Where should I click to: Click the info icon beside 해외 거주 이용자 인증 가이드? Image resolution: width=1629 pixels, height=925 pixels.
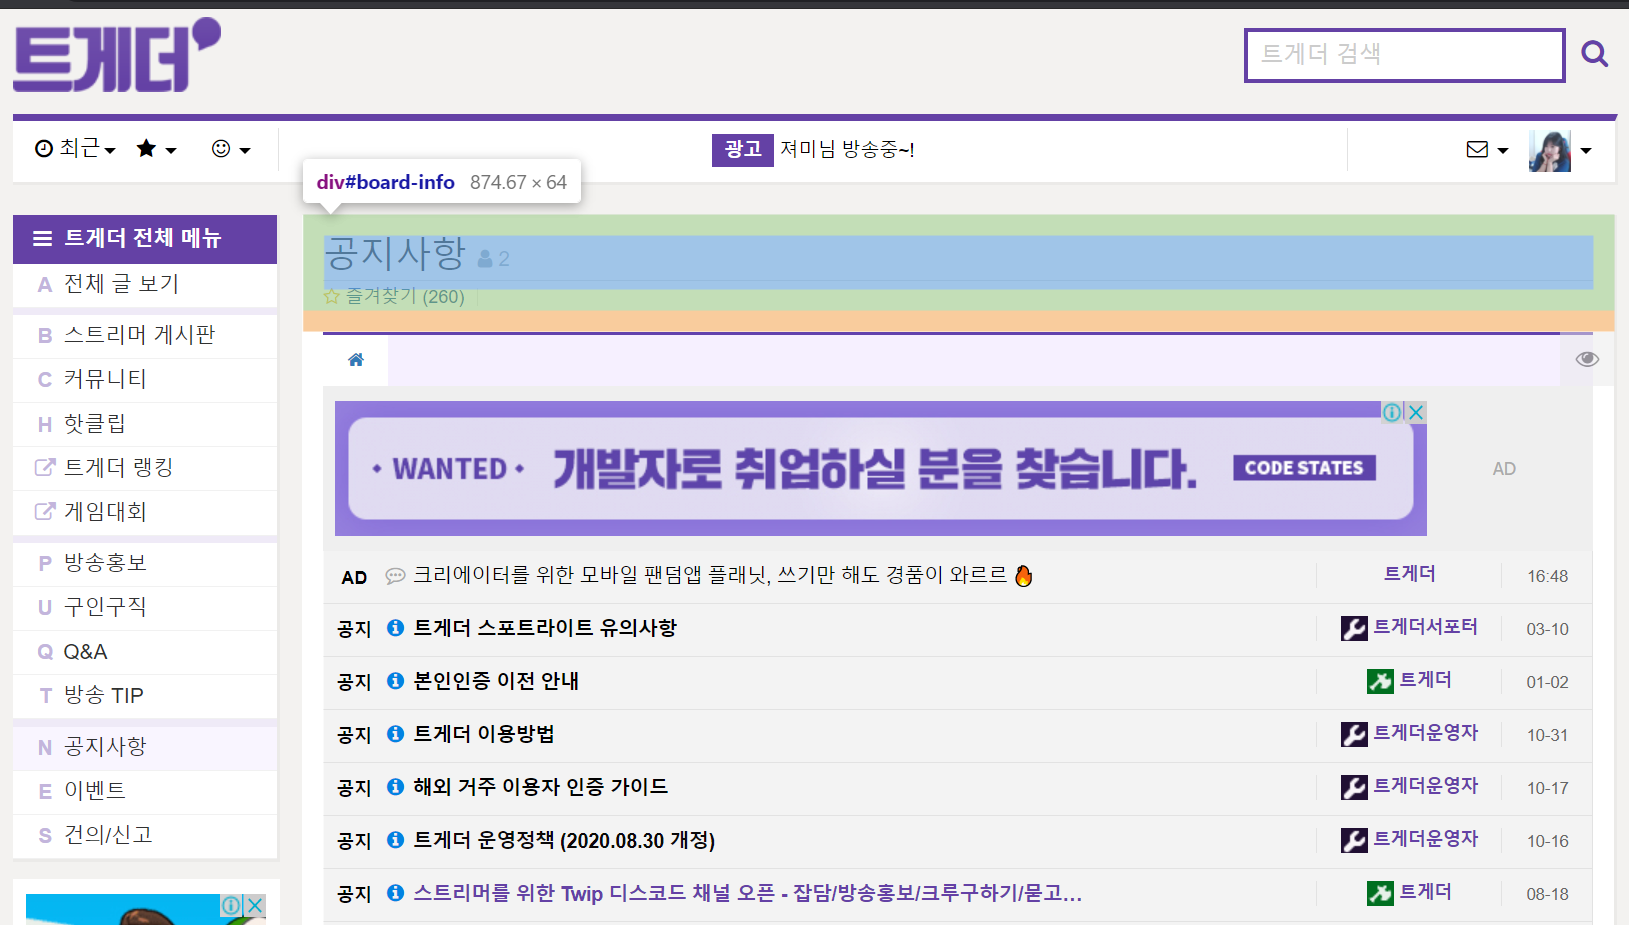pyautogui.click(x=396, y=787)
